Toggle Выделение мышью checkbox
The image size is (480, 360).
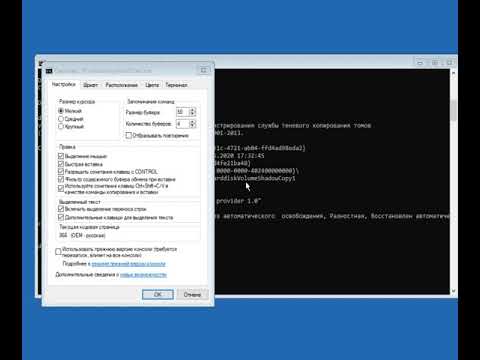[x=61, y=156]
